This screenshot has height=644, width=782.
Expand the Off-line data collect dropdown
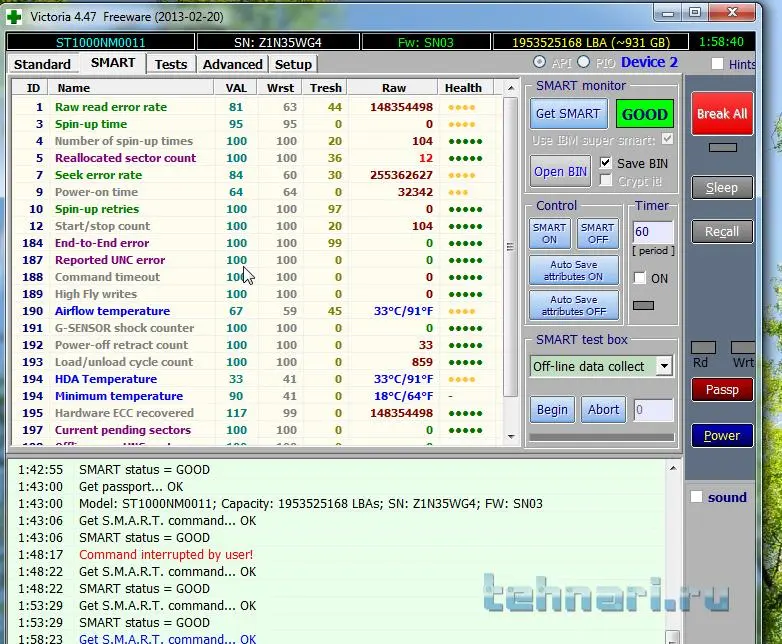pos(664,366)
